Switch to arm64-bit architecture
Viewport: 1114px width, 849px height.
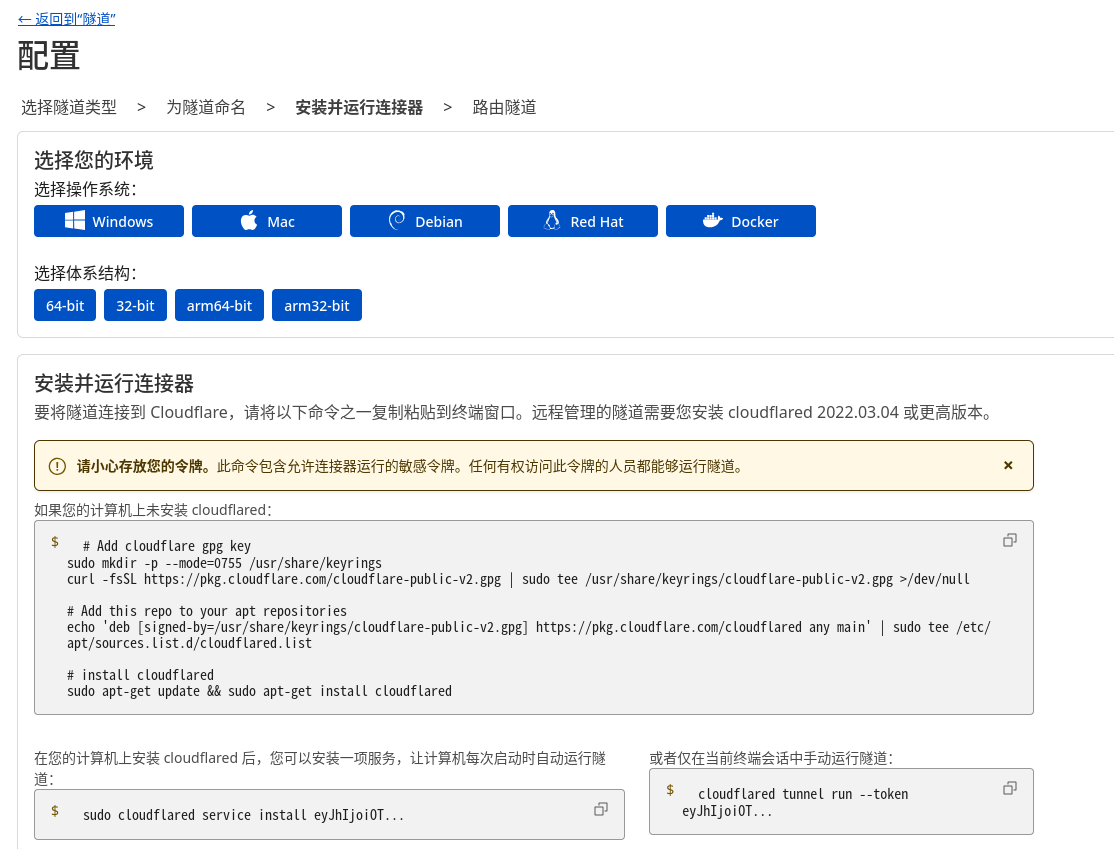coord(219,305)
